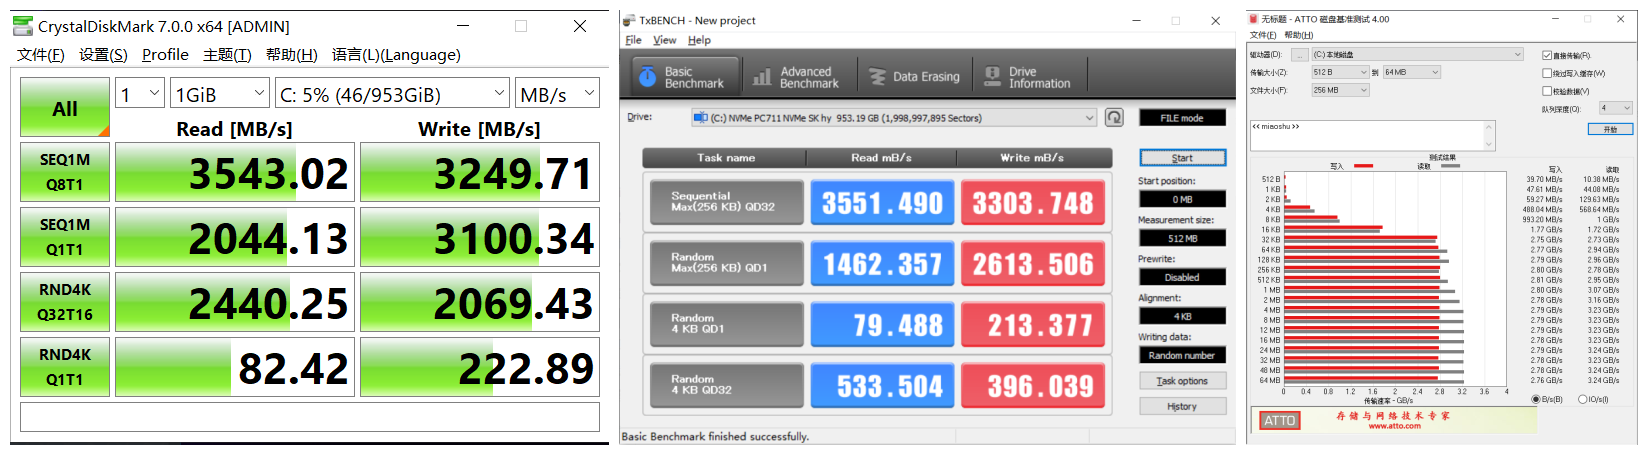Click the description box scroll down arrow

pyautogui.click(x=1489, y=145)
